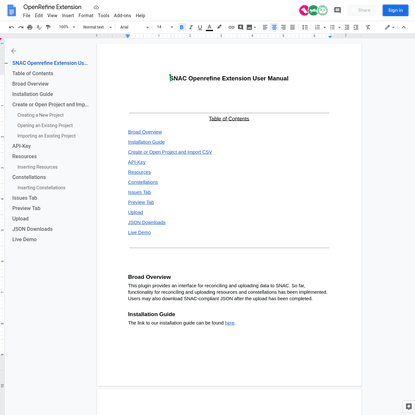The height and width of the screenshot is (415, 415).
Task: Click the Undo icon
Action: tap(12, 27)
